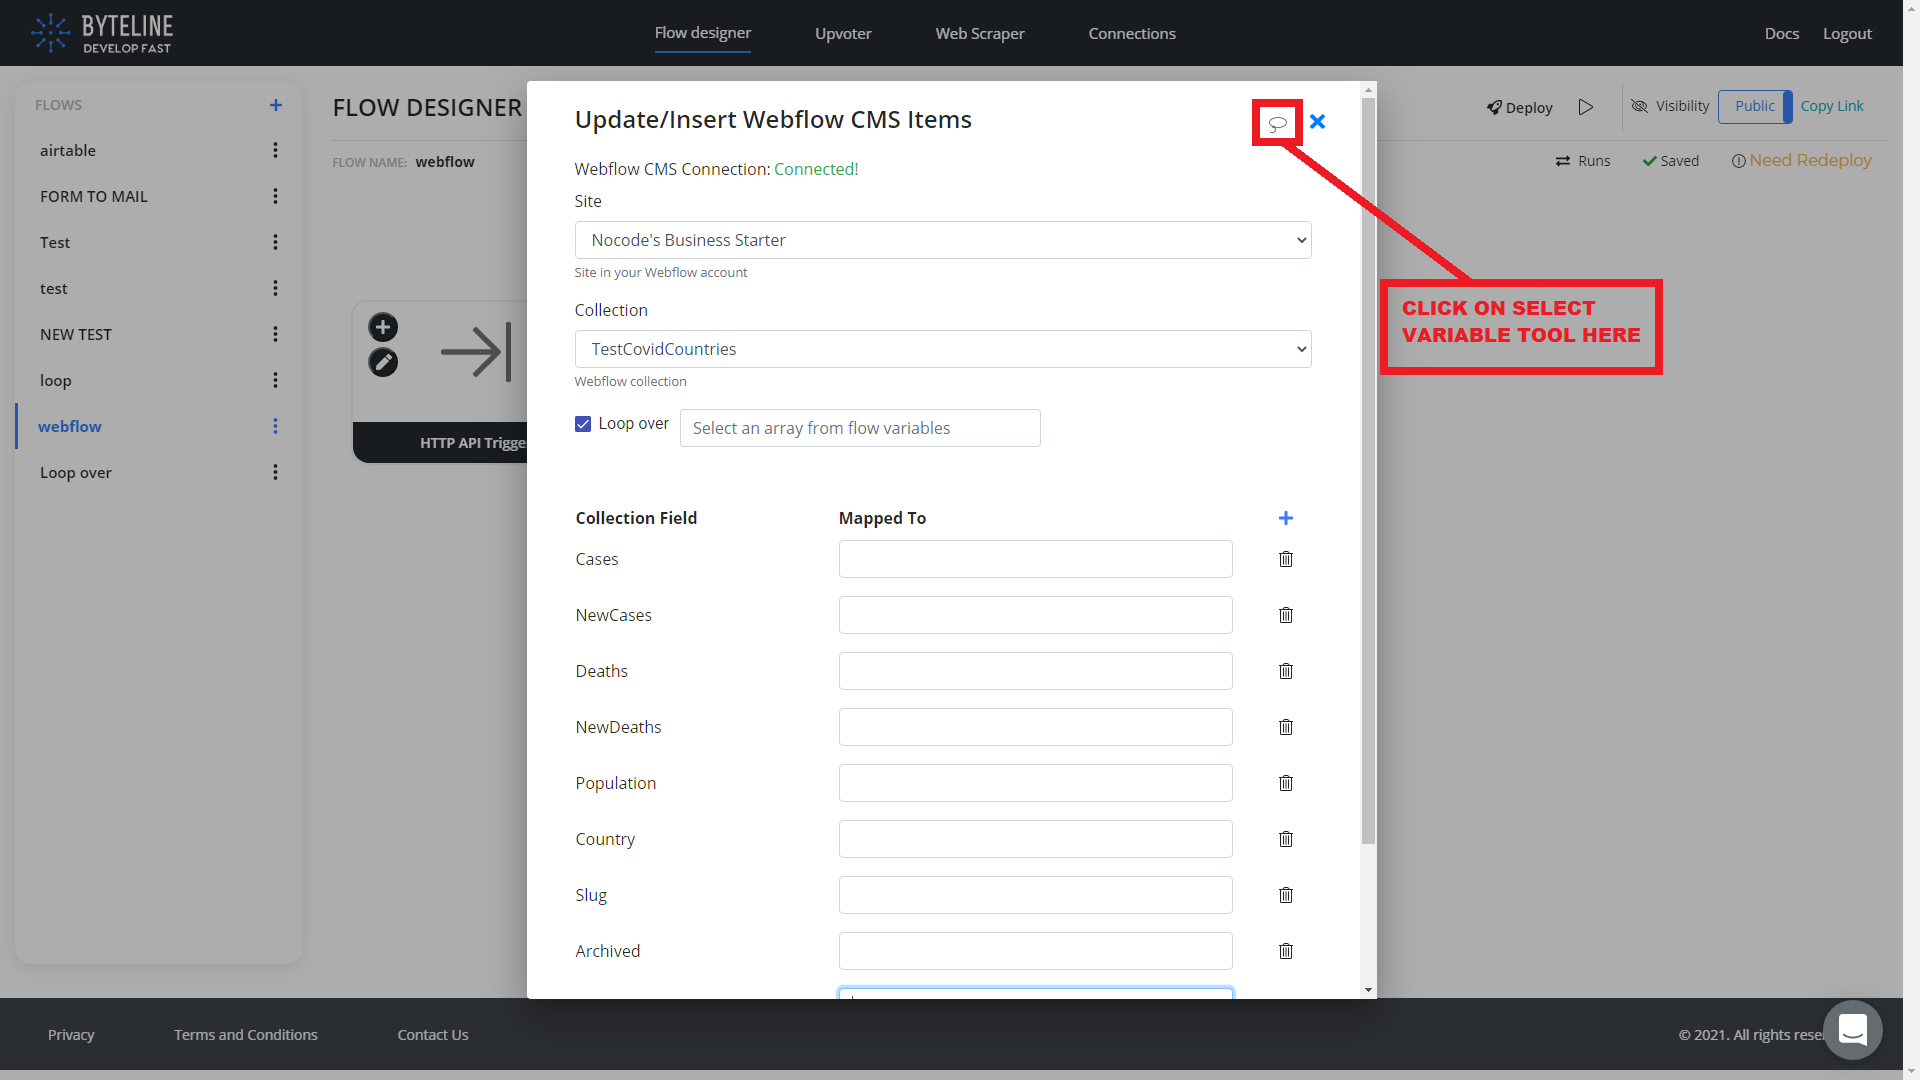The height and width of the screenshot is (1080, 1920).
Task: Close the Update/Insert Webflow CMS Items dialog
Action: (1317, 121)
